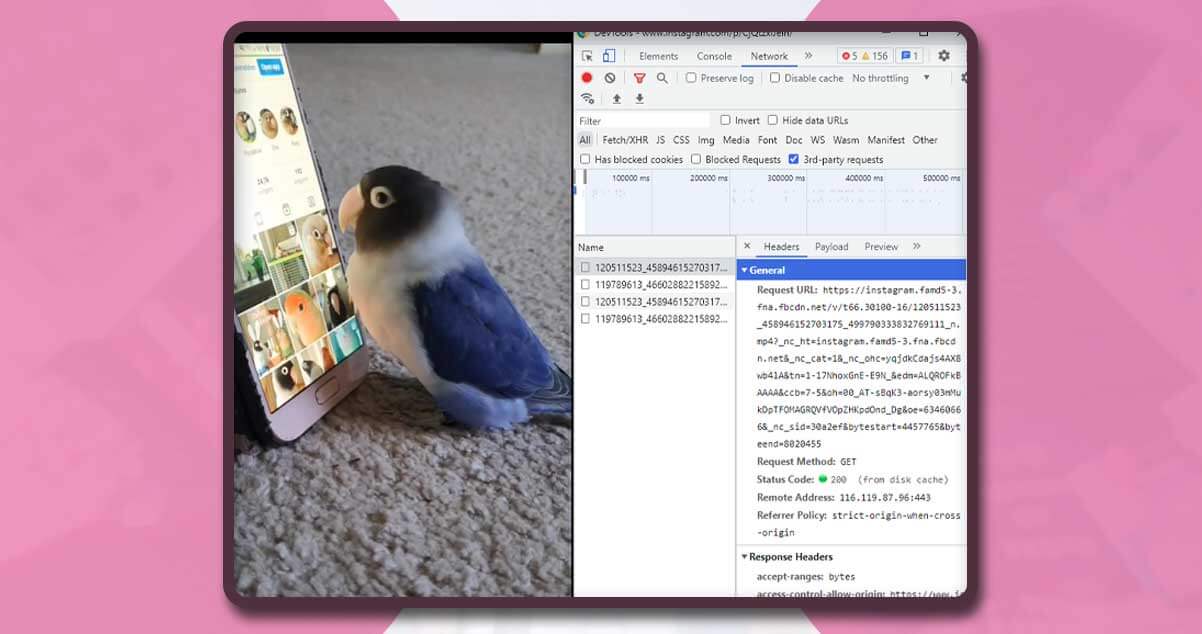Open the Payload tab
The width and height of the screenshot is (1202, 634).
point(831,246)
